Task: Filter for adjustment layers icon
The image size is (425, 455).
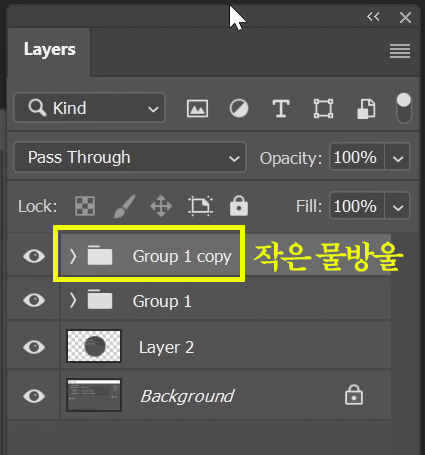Action: [x=239, y=108]
